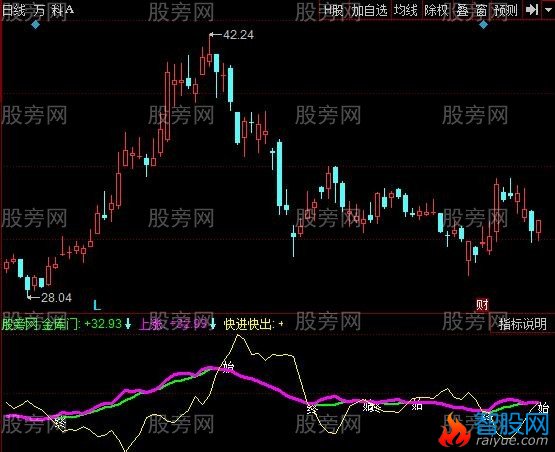Screen dimensions: 555x452
Task: Click the jump-to-end arrow icon in top toolbar
Action: tap(532, 10)
